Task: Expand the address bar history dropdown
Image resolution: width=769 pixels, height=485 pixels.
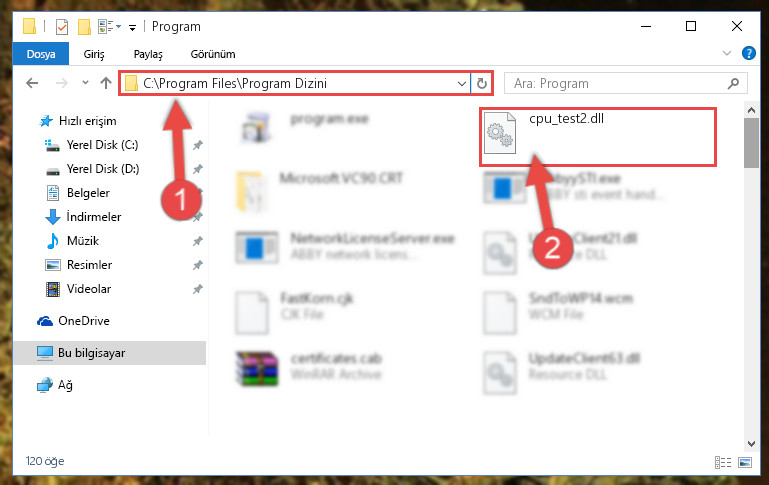Action: [x=461, y=83]
